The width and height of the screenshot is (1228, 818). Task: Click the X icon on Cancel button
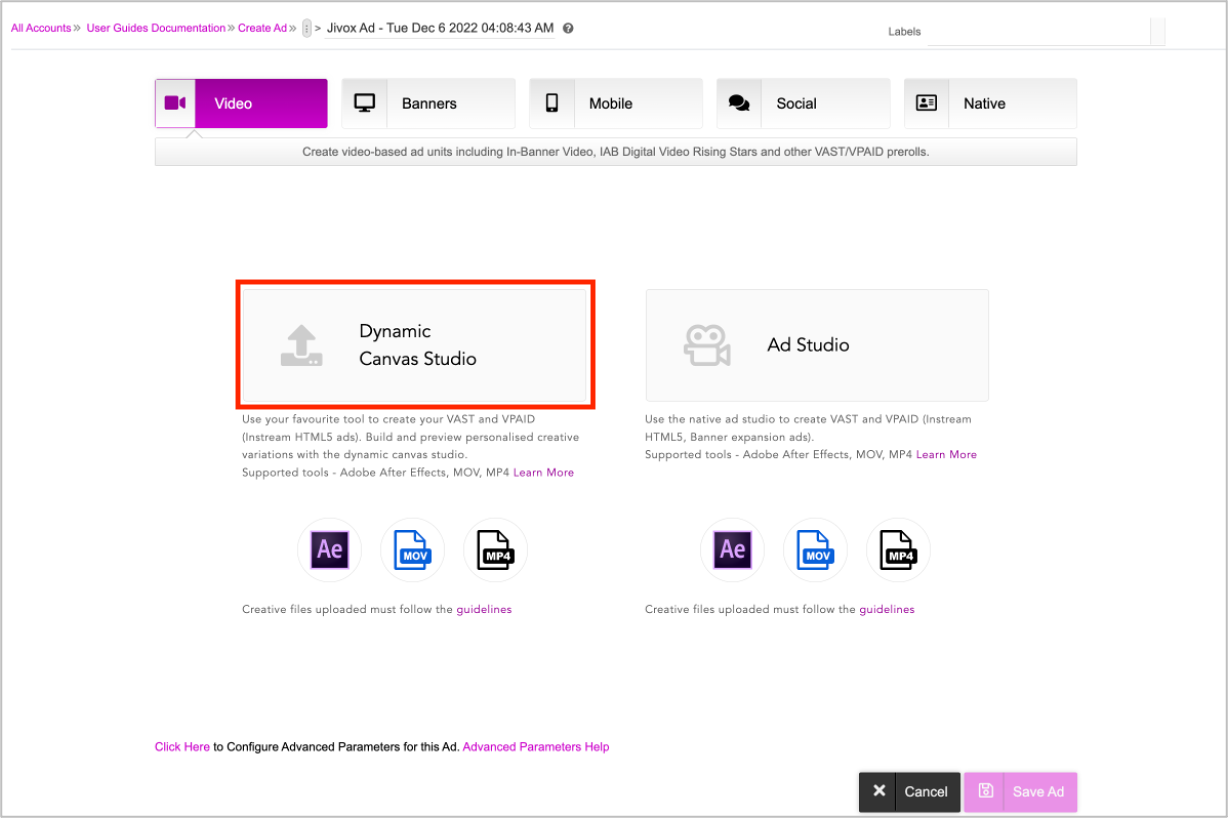pyautogui.click(x=879, y=791)
